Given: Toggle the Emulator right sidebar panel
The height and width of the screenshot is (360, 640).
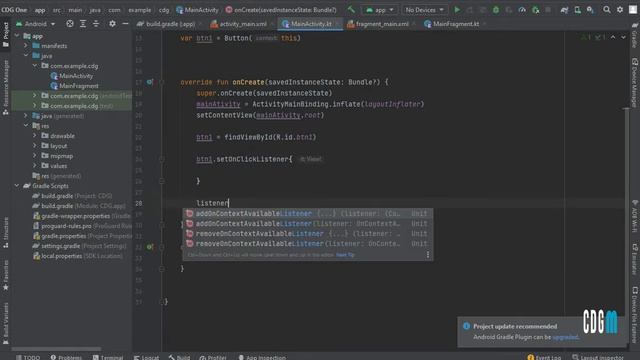Looking at the screenshot, I should [x=635, y=259].
